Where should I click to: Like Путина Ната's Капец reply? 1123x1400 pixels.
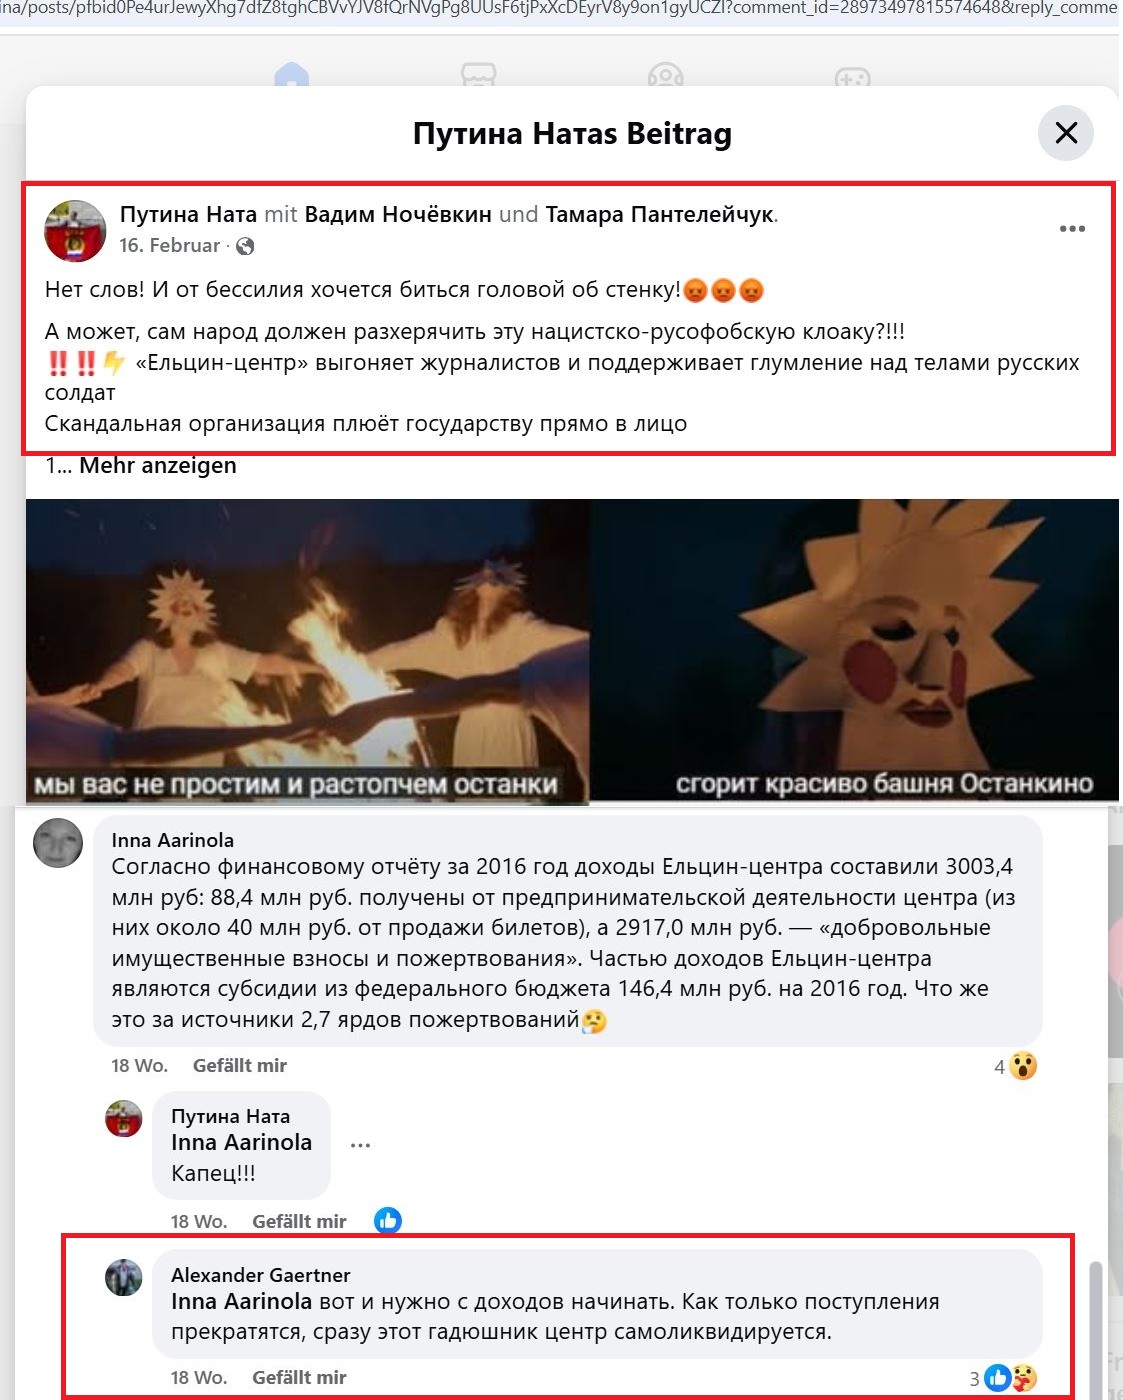pyautogui.click(x=299, y=1221)
